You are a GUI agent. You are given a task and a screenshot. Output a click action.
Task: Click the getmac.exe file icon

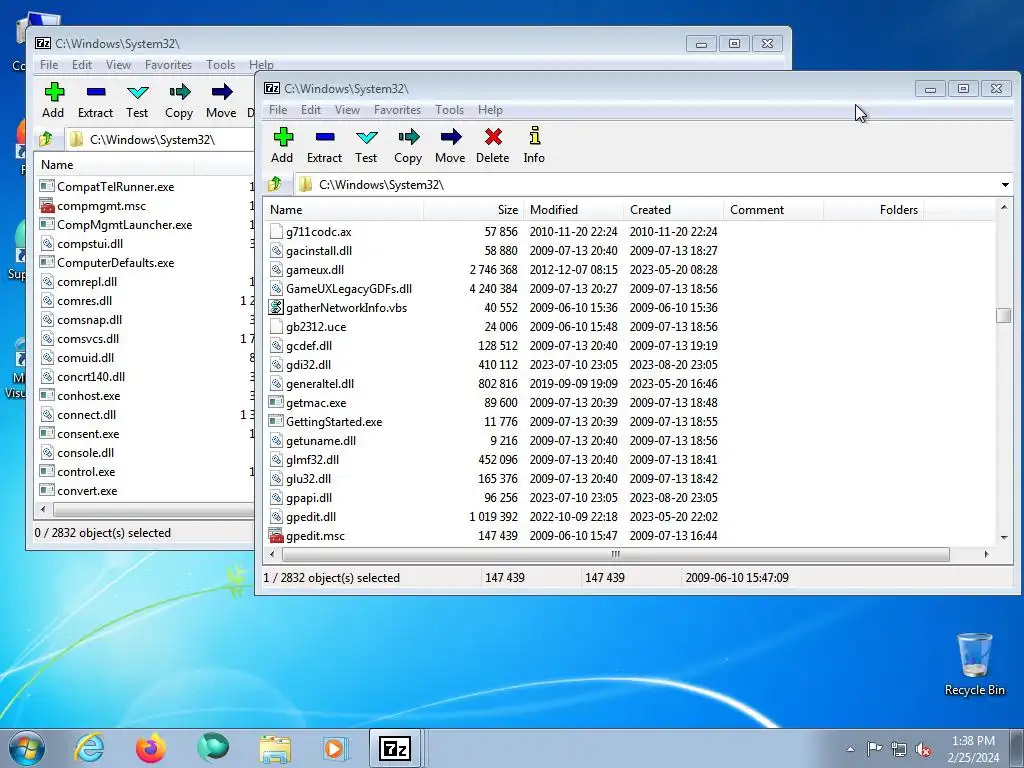tap(276, 402)
